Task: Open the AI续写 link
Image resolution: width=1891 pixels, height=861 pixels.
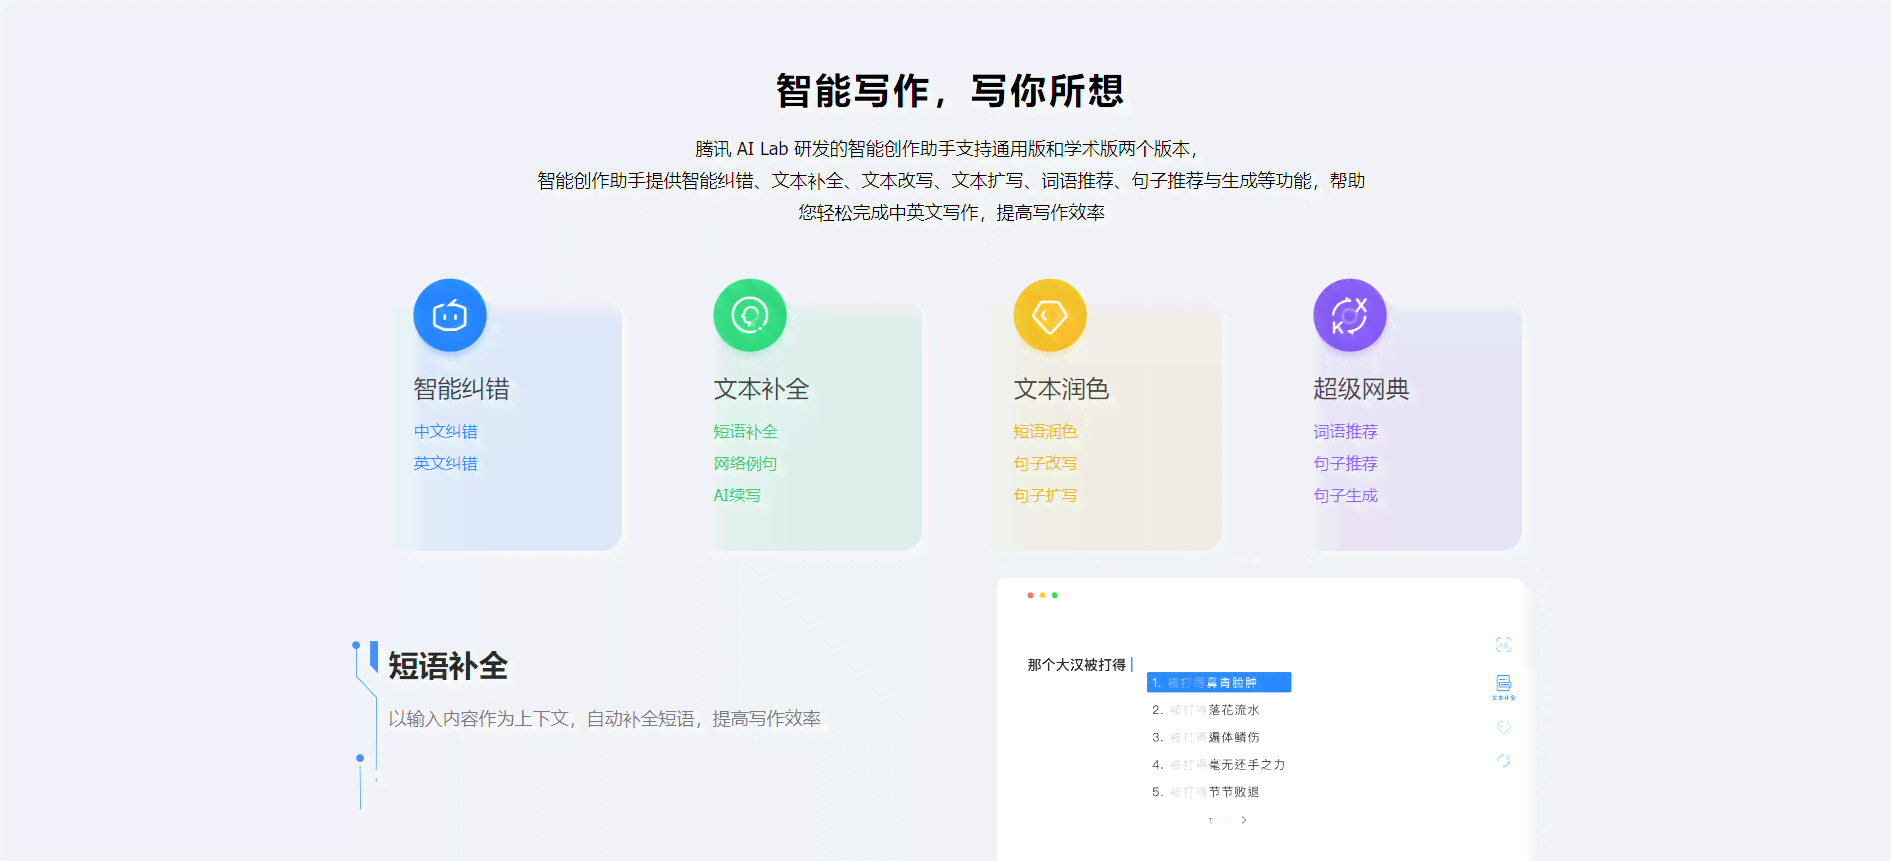Action: click(737, 495)
